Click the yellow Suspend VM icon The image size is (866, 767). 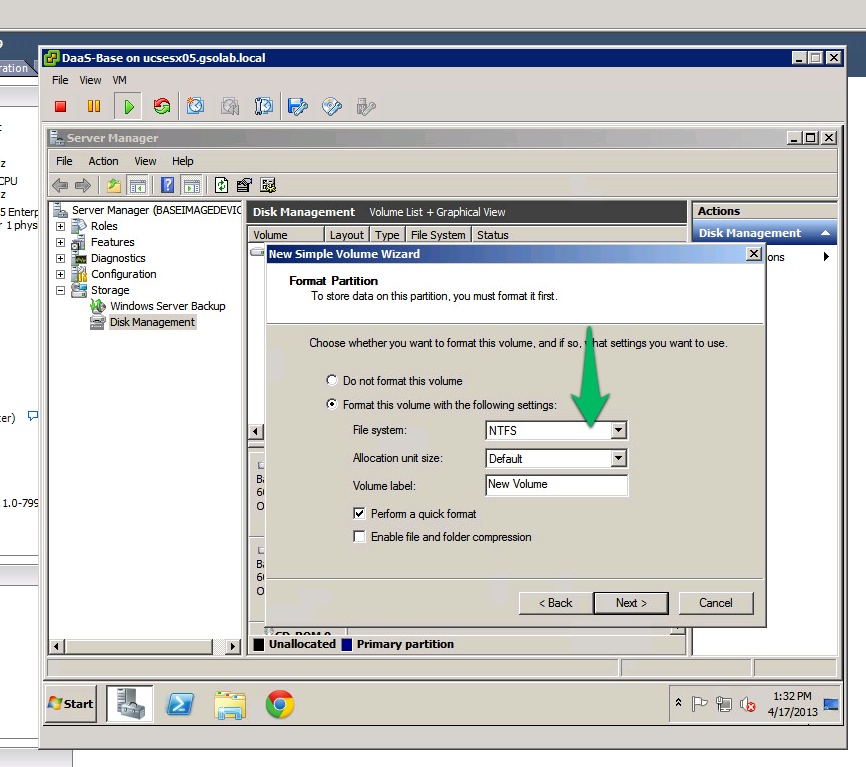coord(94,107)
